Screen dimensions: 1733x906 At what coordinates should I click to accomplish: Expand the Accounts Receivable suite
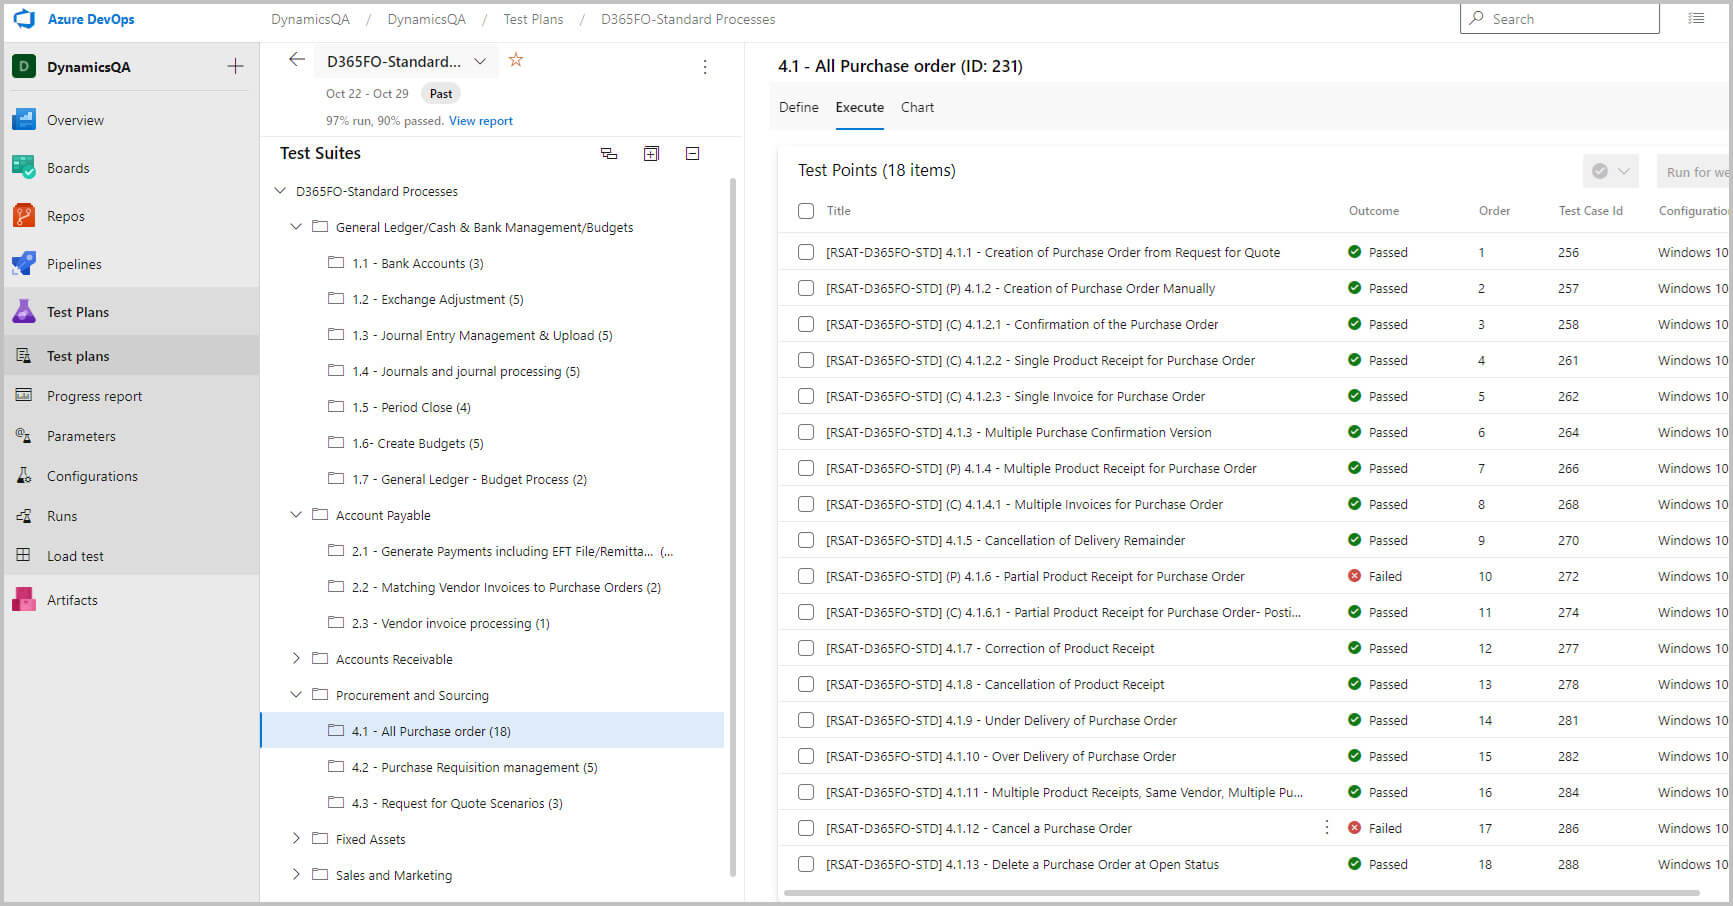296,659
